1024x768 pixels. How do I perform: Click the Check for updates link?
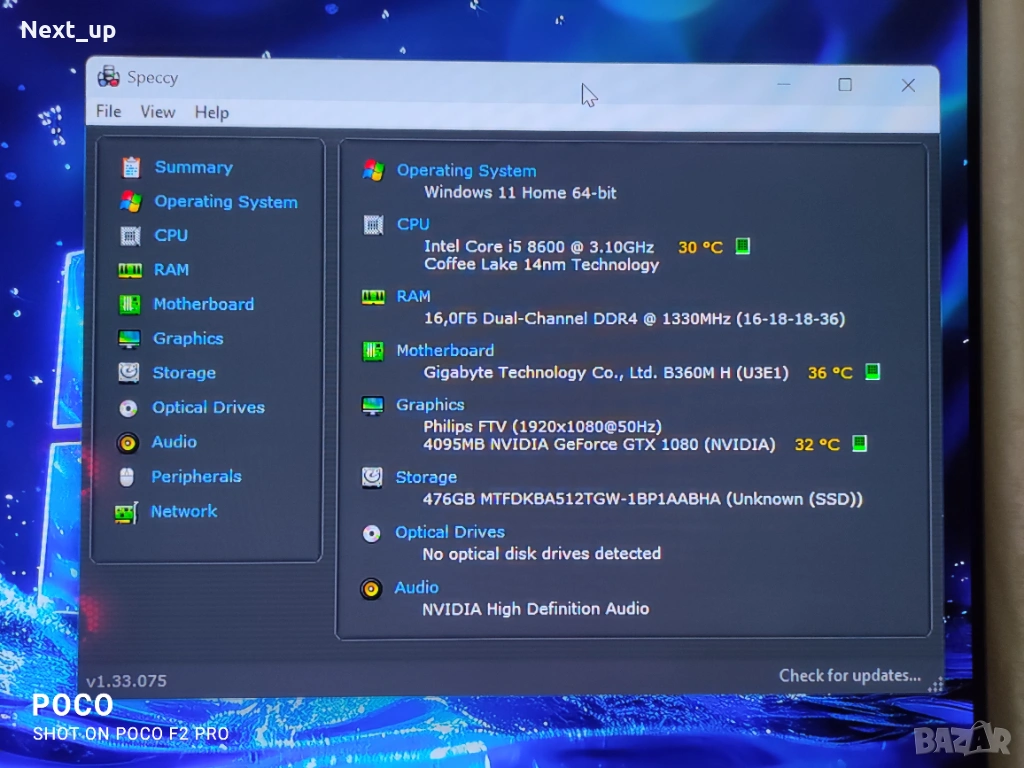point(849,675)
